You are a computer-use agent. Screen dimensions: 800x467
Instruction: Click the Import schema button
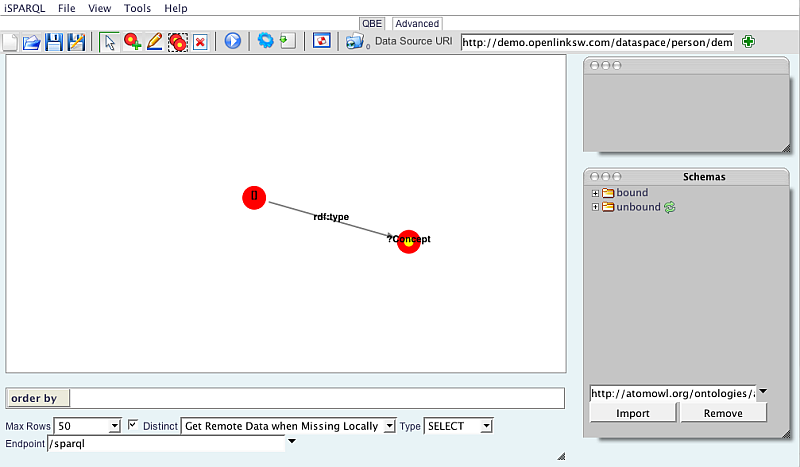[633, 413]
